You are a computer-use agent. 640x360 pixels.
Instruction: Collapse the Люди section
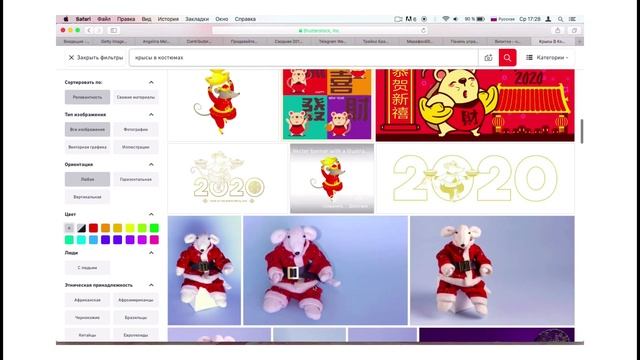pos(151,253)
